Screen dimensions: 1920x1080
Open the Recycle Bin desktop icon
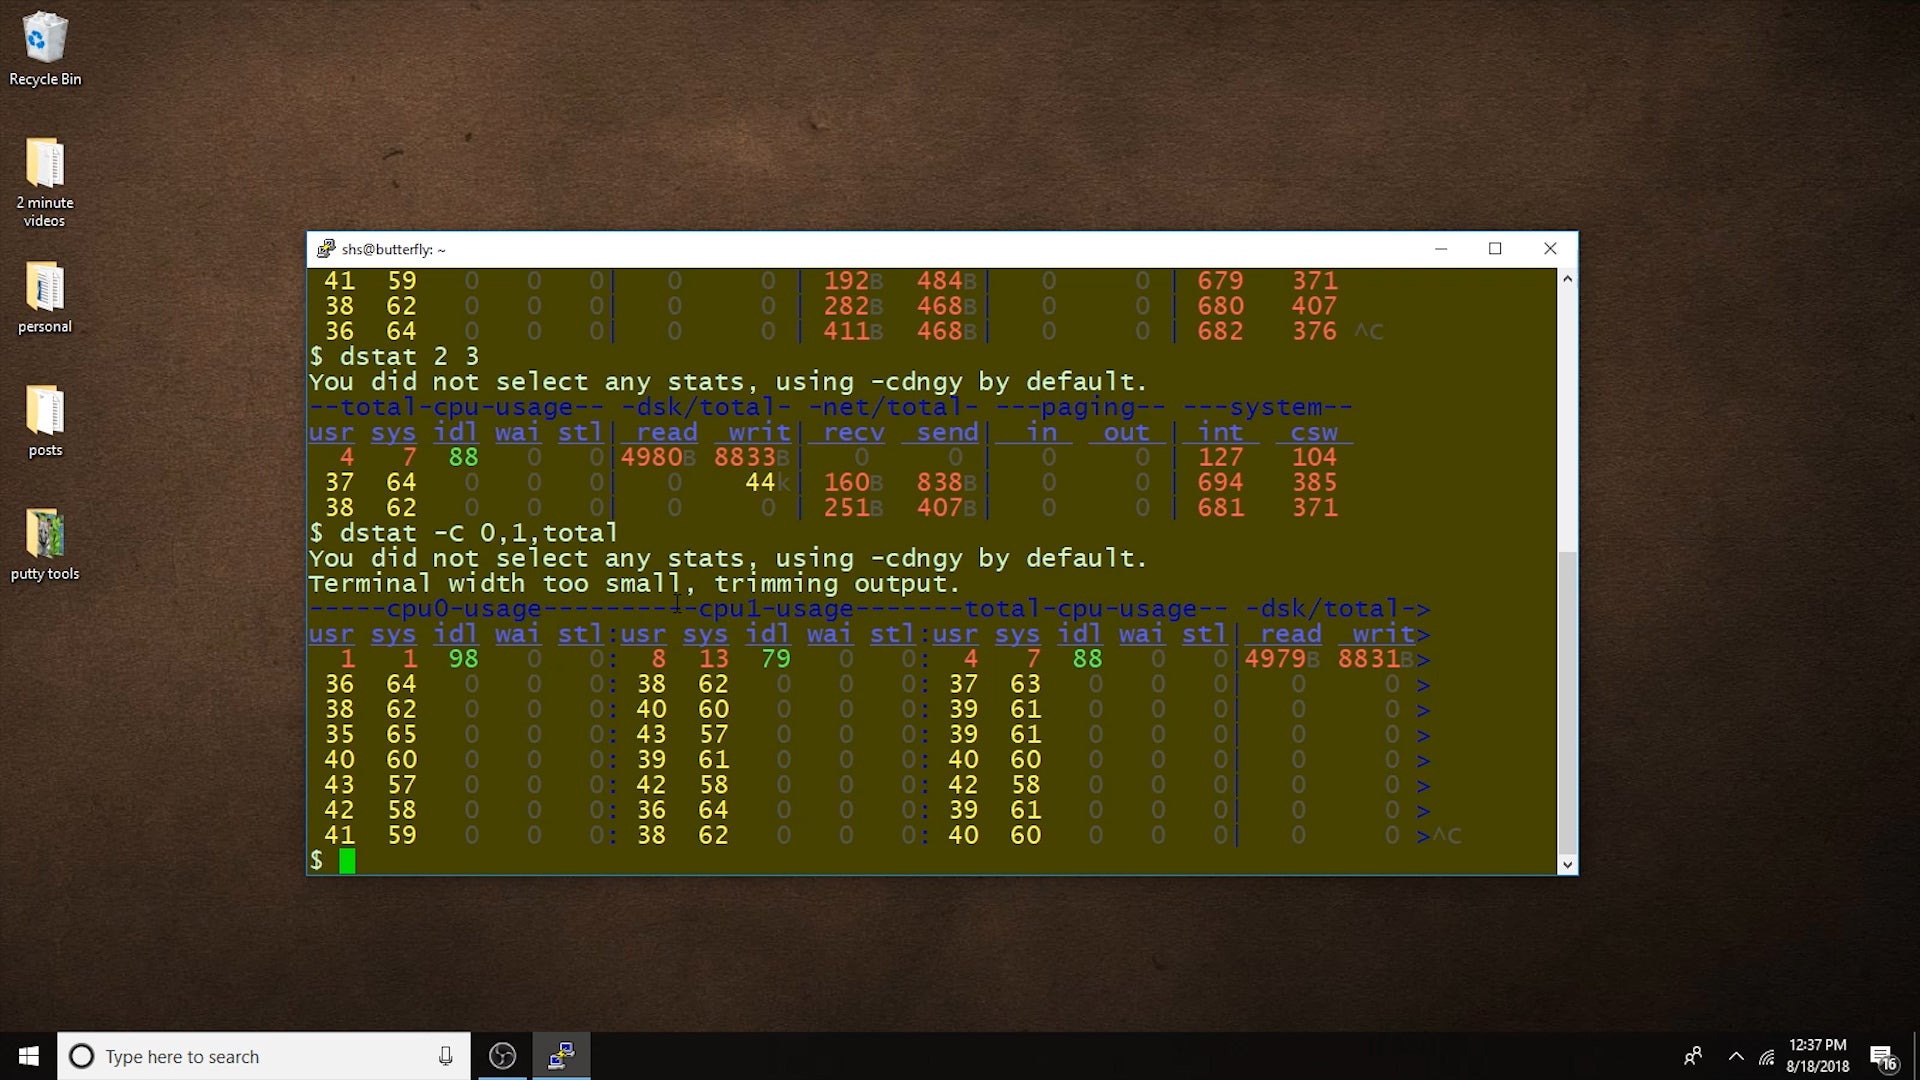tap(45, 48)
